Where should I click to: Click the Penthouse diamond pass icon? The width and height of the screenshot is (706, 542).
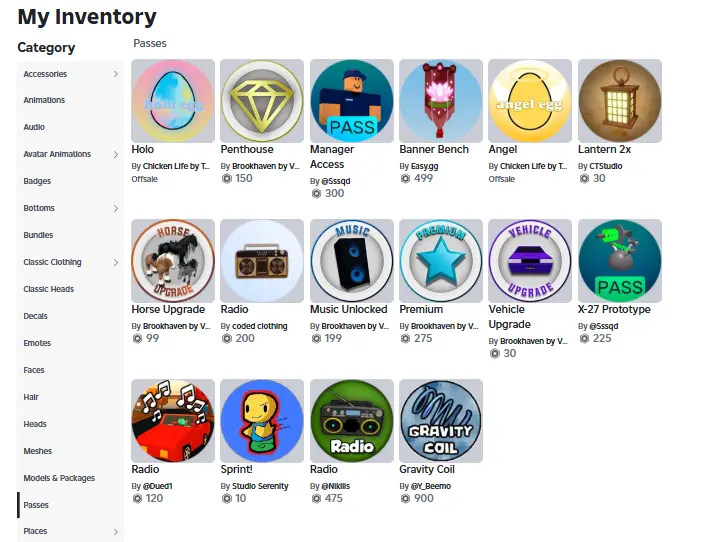(x=262, y=101)
